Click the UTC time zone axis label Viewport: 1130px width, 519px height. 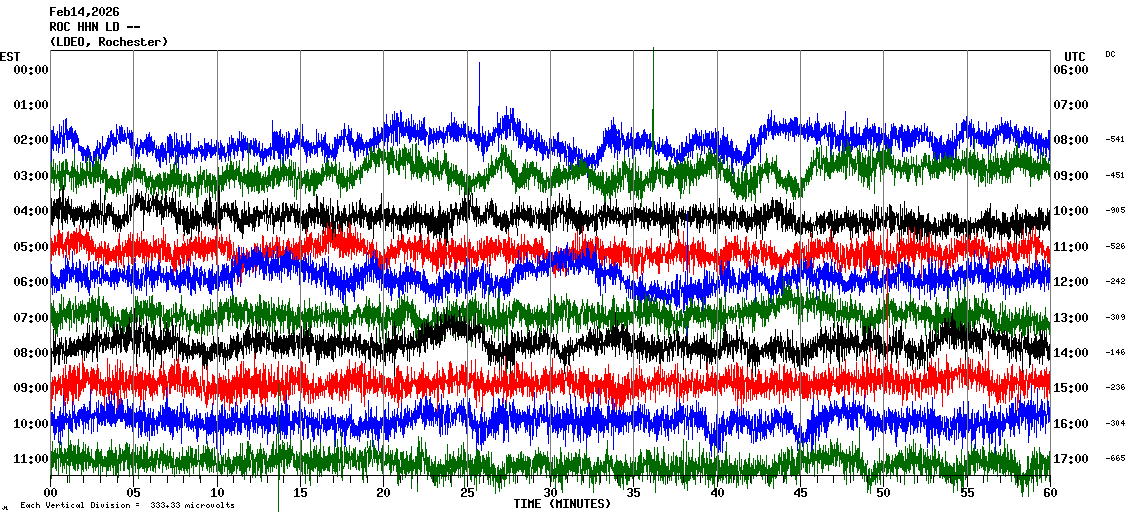tap(1074, 56)
